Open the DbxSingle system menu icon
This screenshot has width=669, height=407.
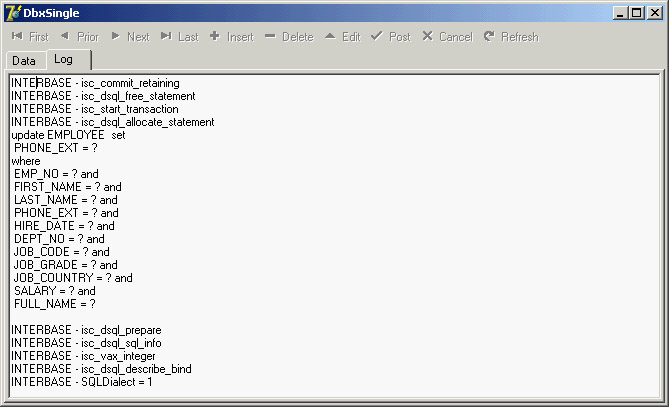(x=12, y=12)
